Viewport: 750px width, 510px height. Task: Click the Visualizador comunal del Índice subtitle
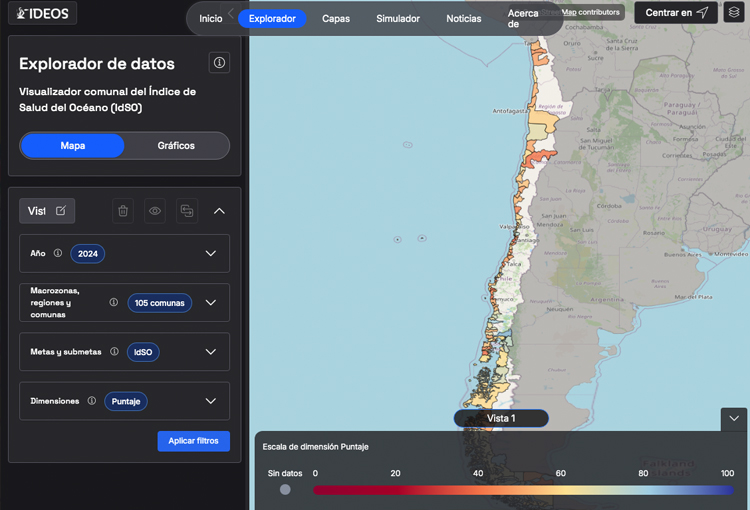coord(108,100)
